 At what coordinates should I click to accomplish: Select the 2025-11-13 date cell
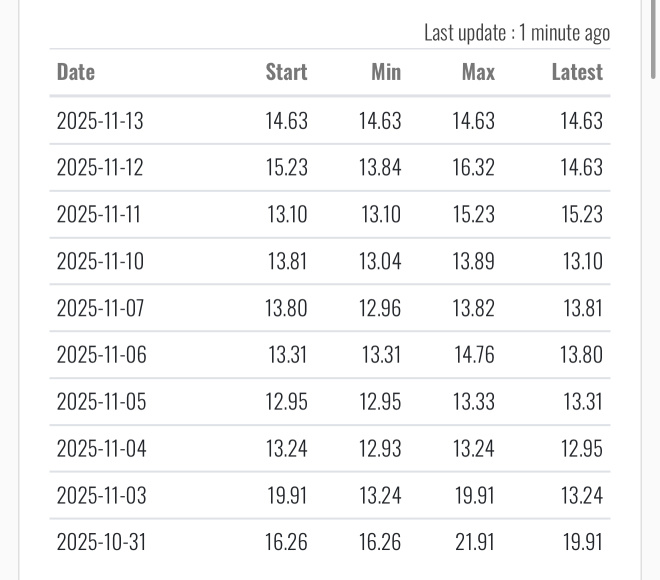100,121
